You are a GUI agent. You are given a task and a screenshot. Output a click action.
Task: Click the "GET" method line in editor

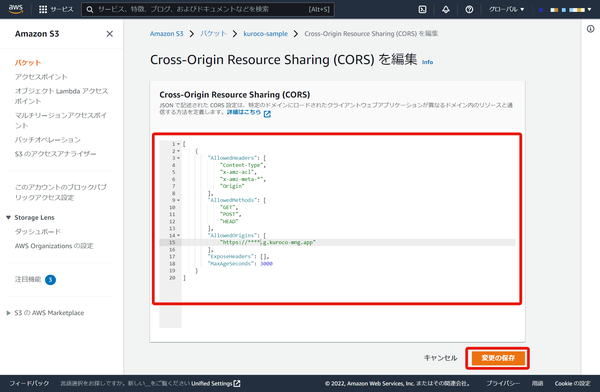(229, 207)
